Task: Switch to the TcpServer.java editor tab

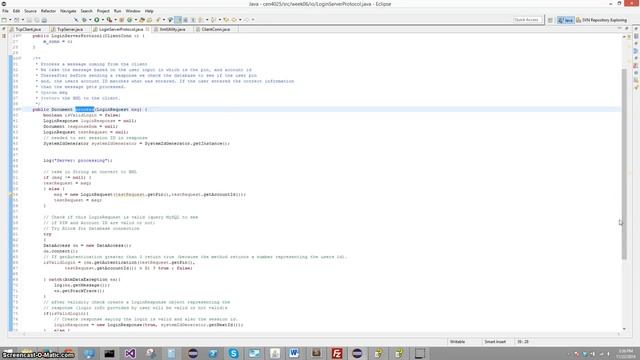Action: click(x=69, y=29)
